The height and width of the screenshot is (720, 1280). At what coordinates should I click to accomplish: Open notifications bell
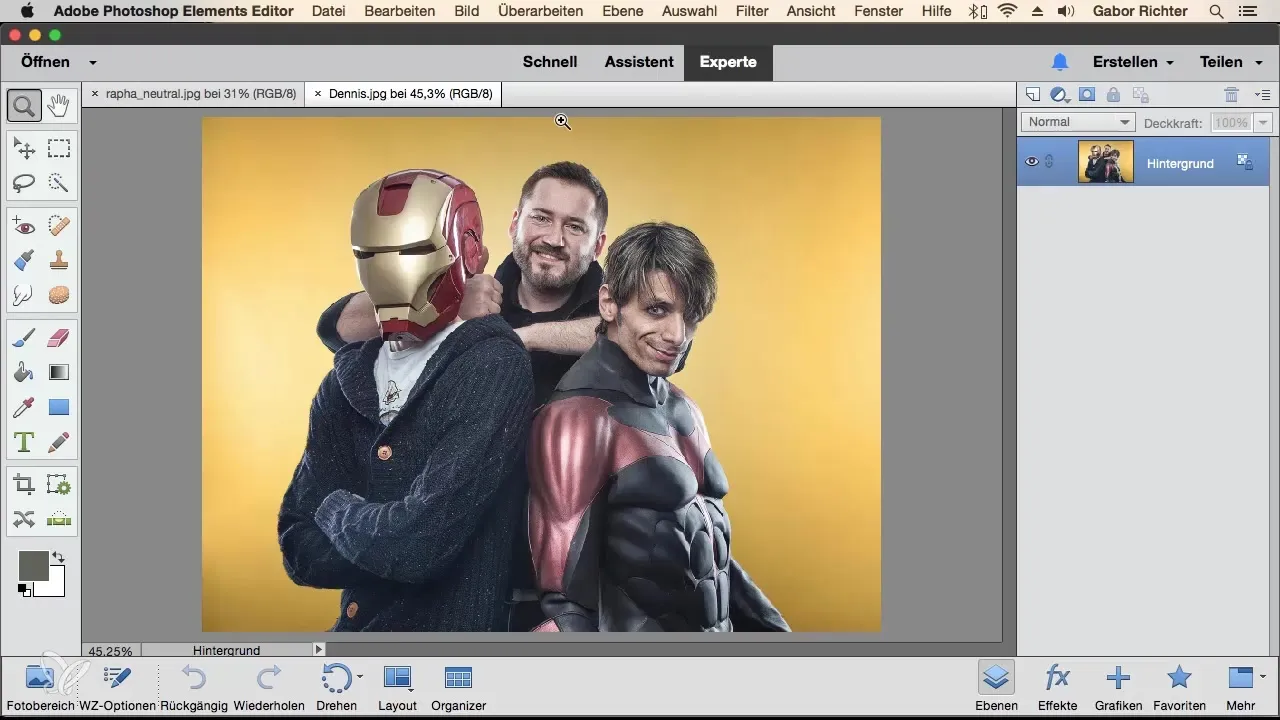(1060, 62)
